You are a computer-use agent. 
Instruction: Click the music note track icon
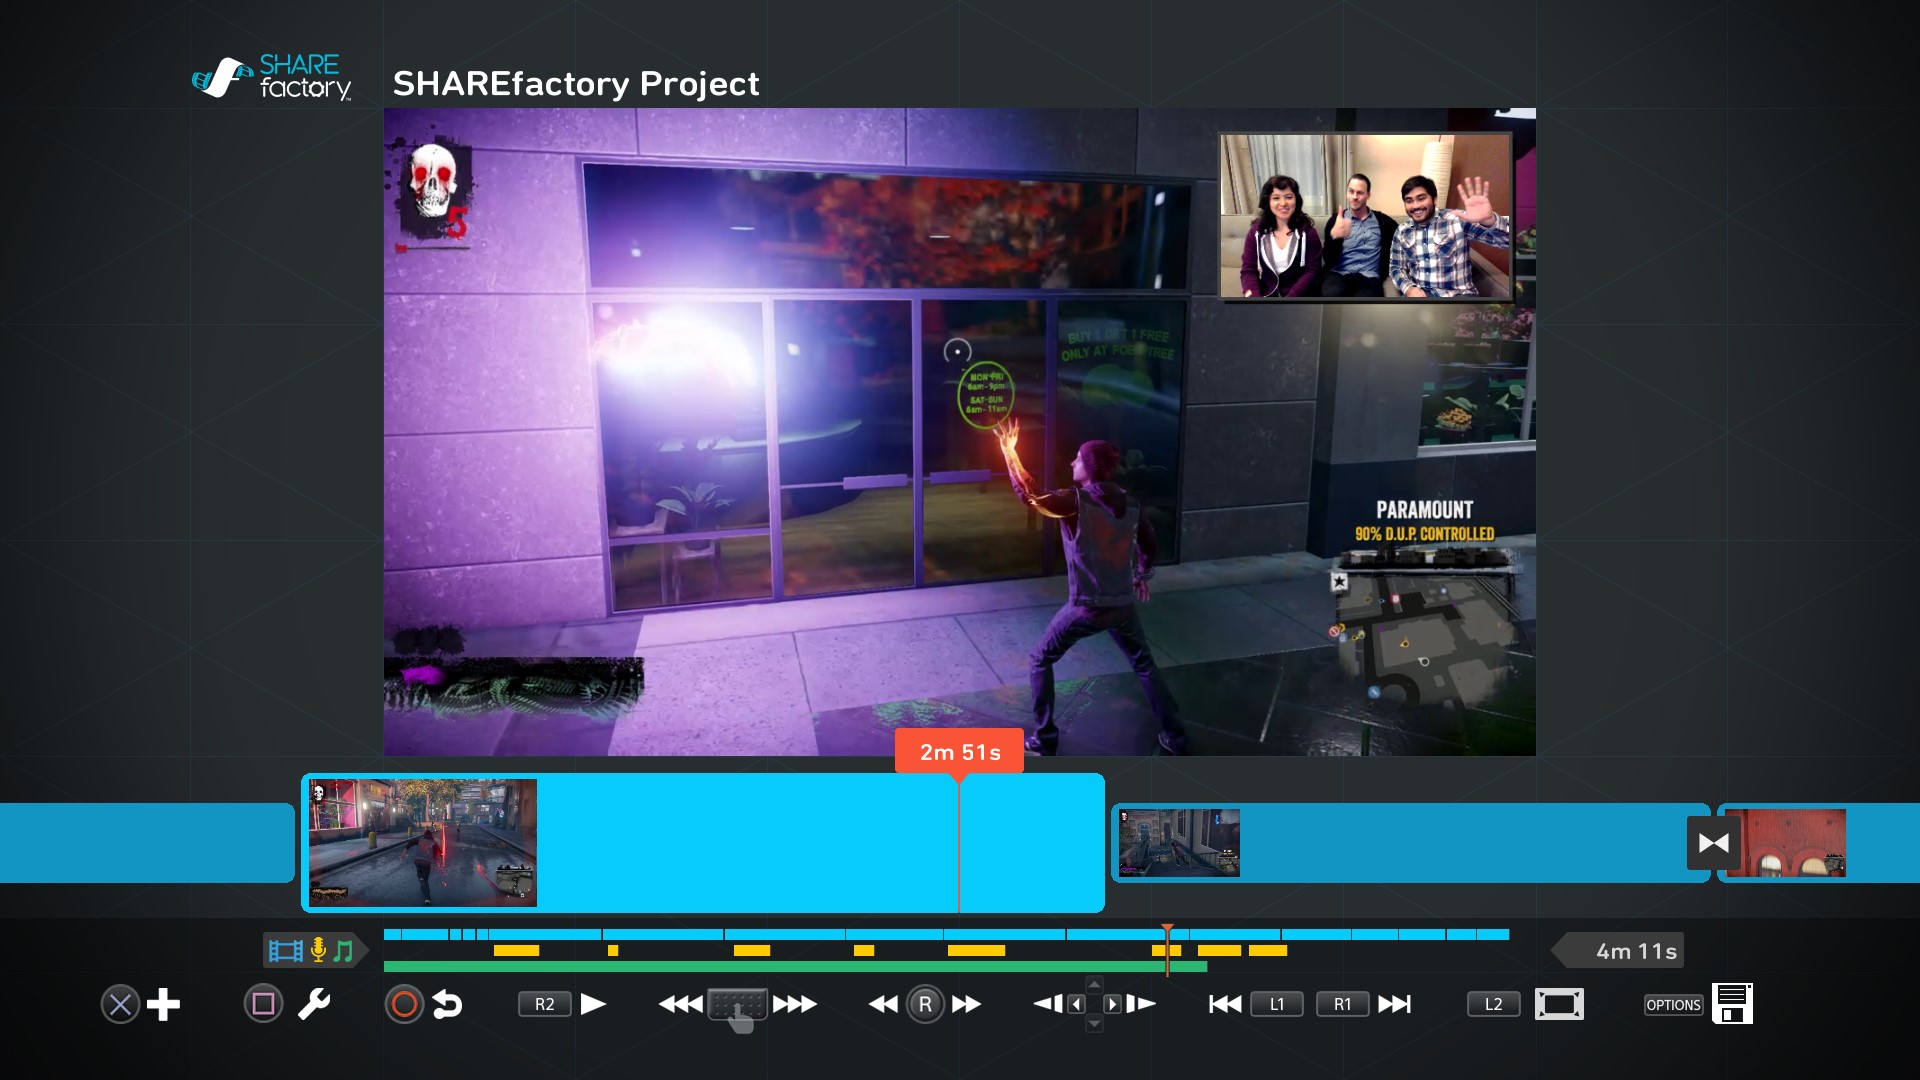(343, 950)
